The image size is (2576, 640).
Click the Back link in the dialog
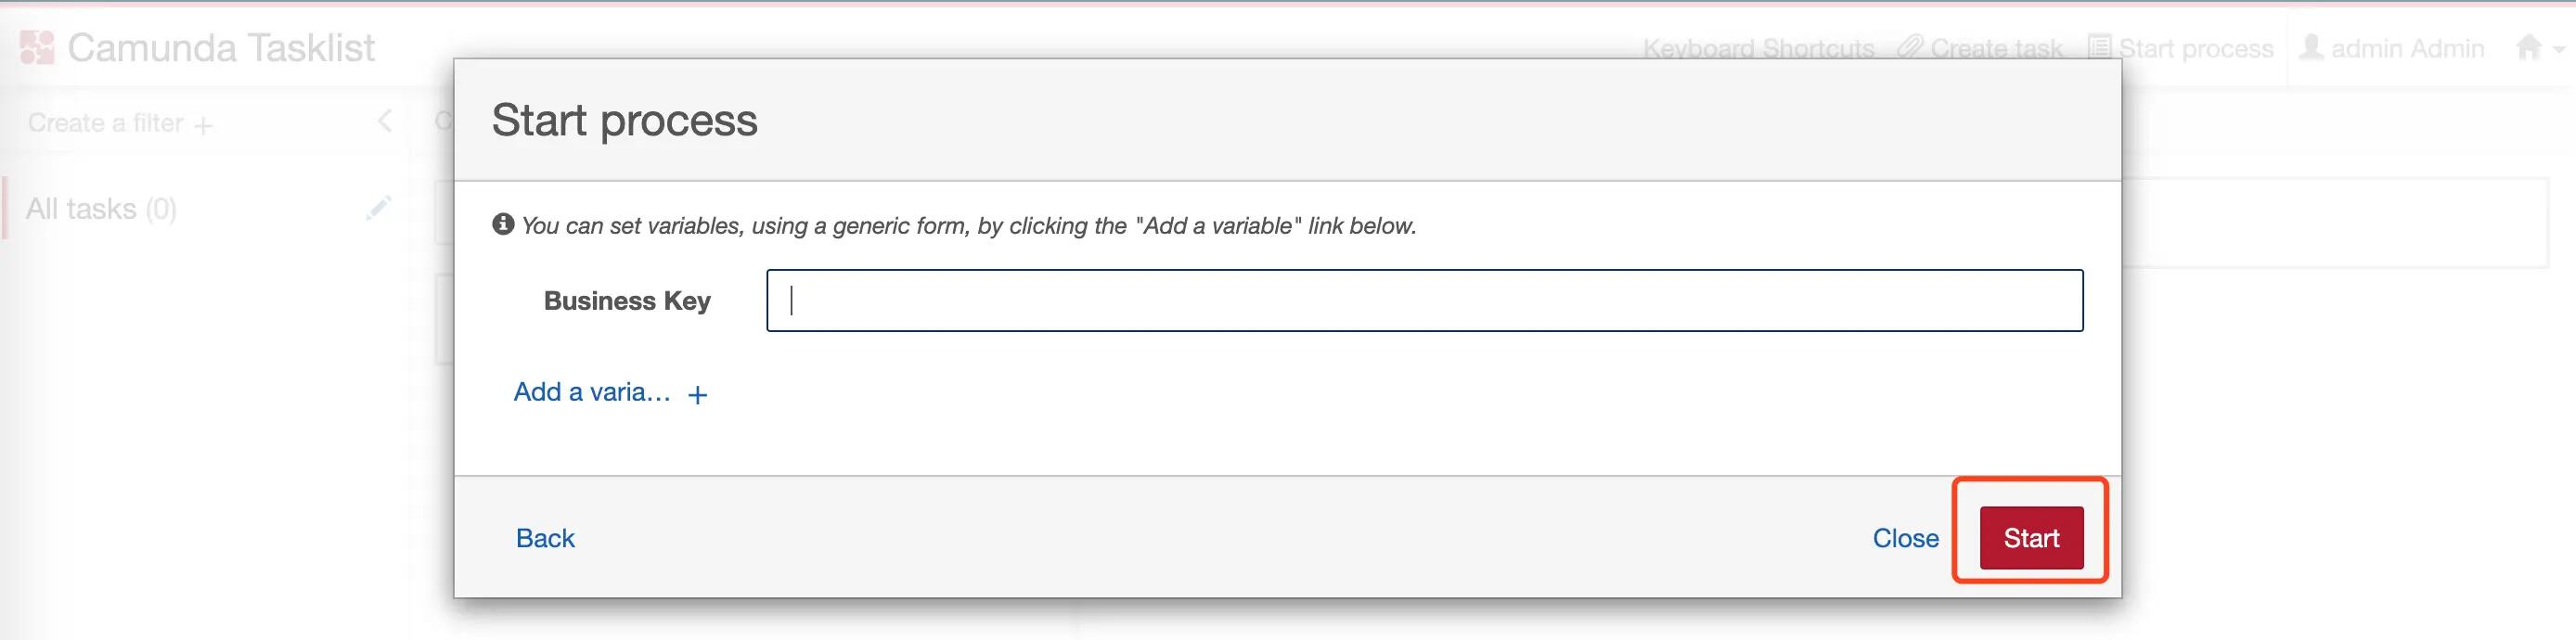coord(545,537)
